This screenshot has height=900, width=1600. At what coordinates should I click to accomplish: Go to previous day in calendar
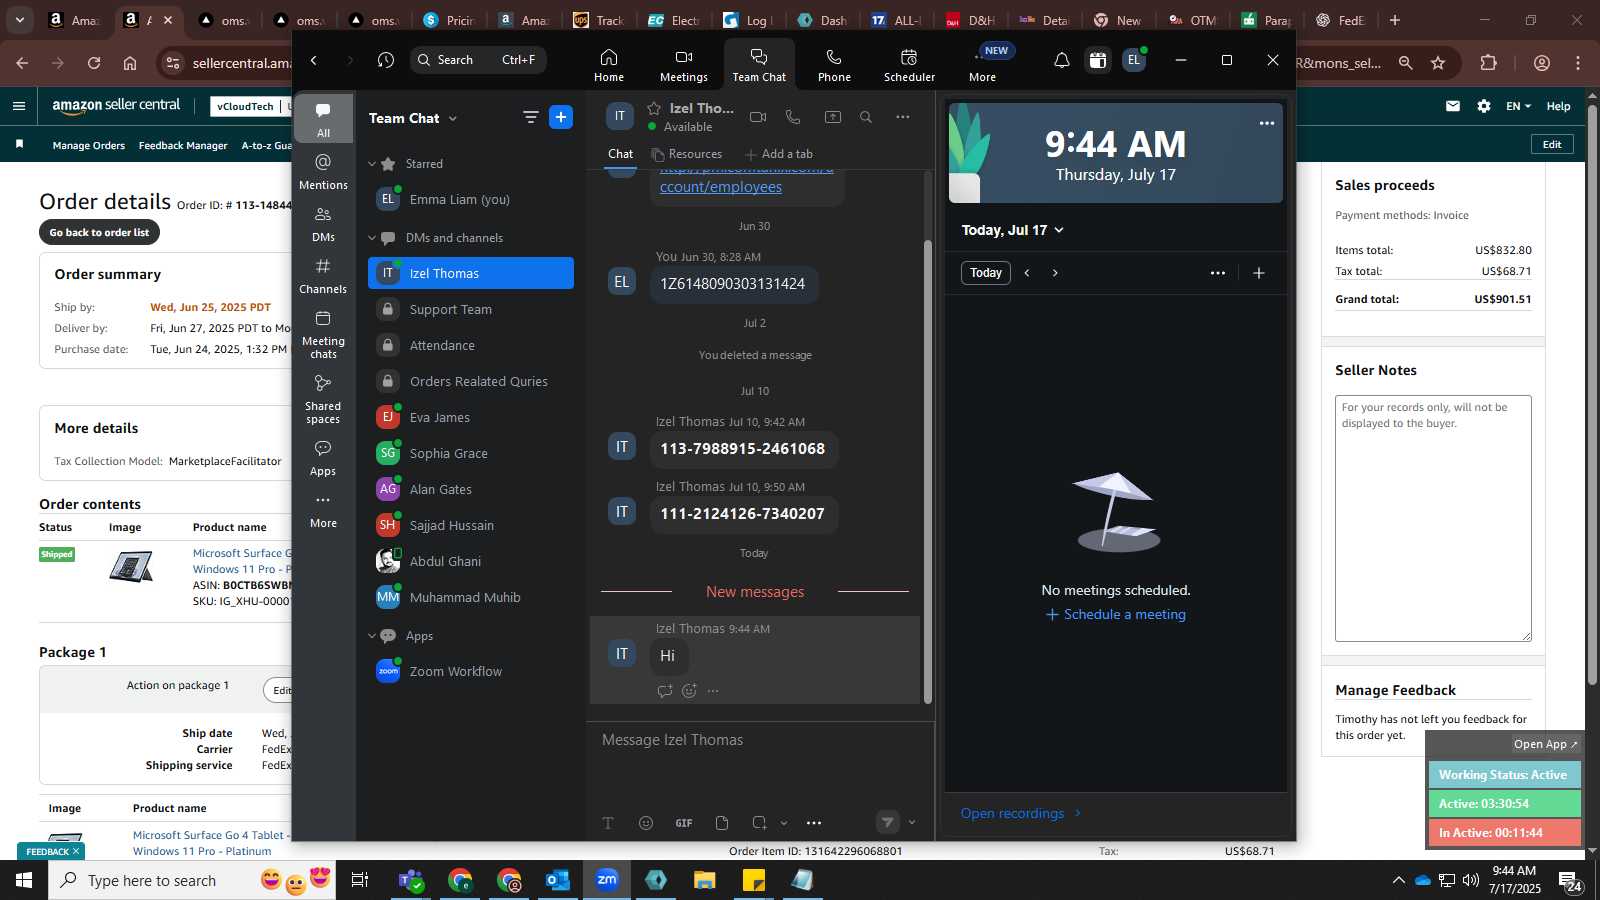[x=1027, y=273]
